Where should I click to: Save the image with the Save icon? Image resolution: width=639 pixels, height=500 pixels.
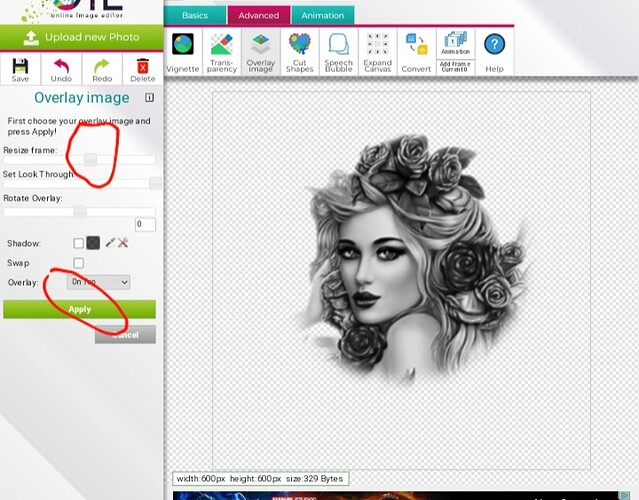coord(20,68)
